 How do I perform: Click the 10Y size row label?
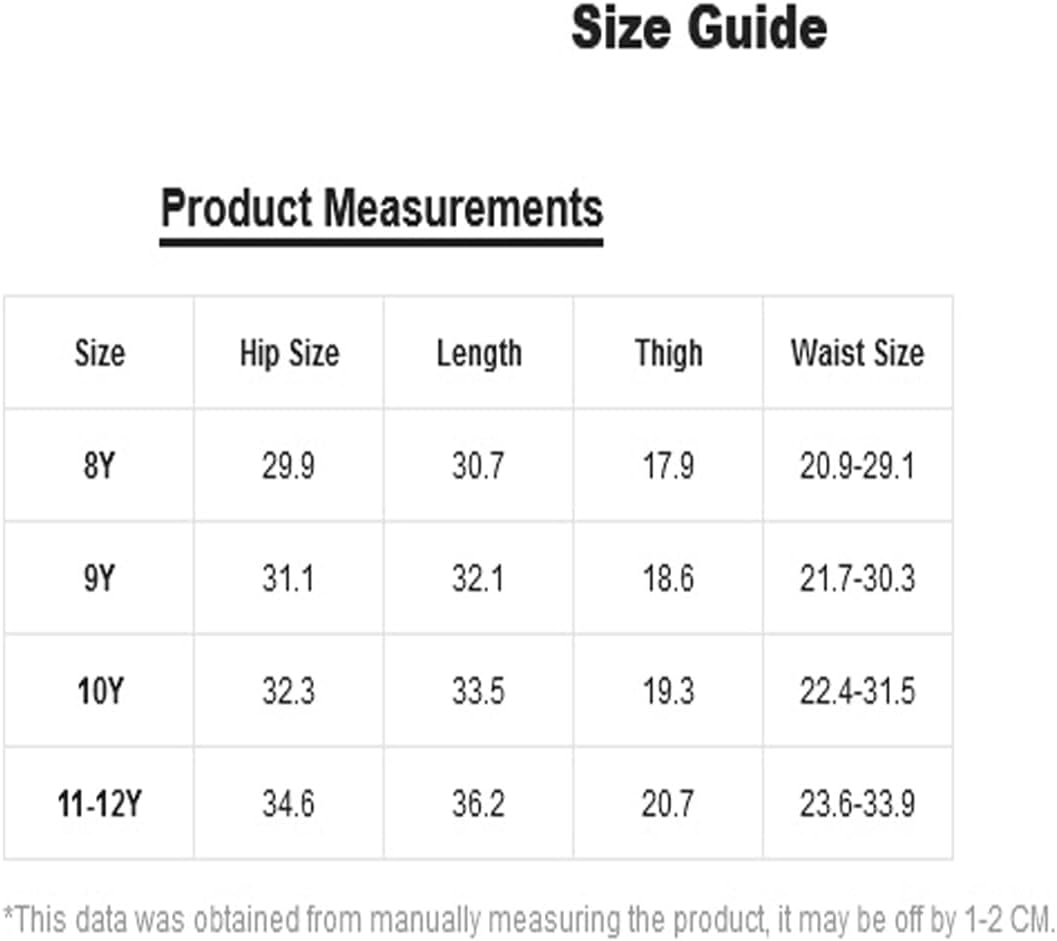click(100, 691)
